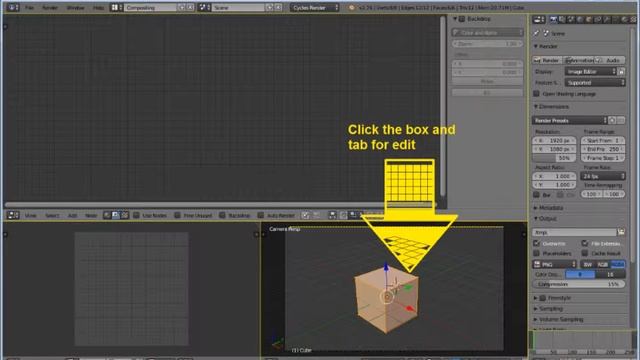This screenshot has width=640, height=360.
Task: Switch to the Constraints properties tab icon
Action: pyautogui.click(x=598, y=19)
